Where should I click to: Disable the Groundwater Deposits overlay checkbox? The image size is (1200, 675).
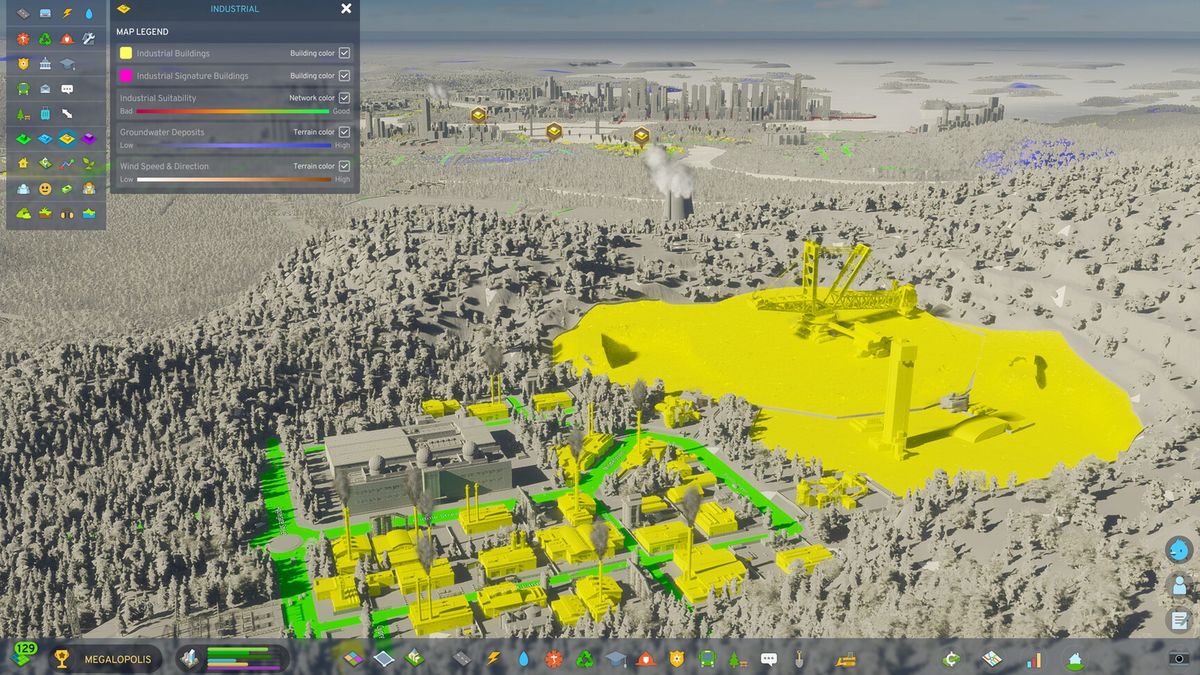tap(344, 132)
